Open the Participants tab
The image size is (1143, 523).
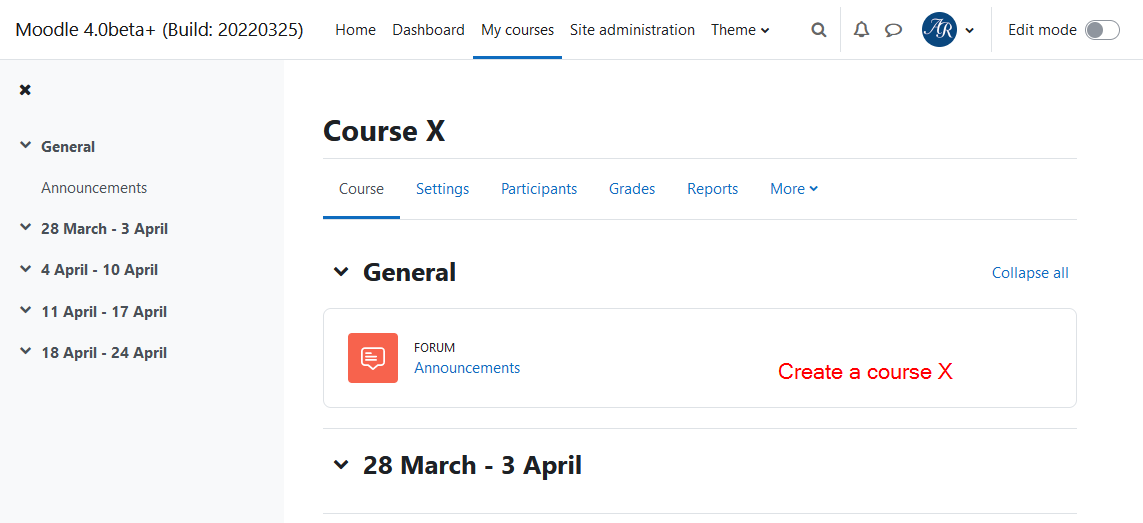[x=539, y=189]
